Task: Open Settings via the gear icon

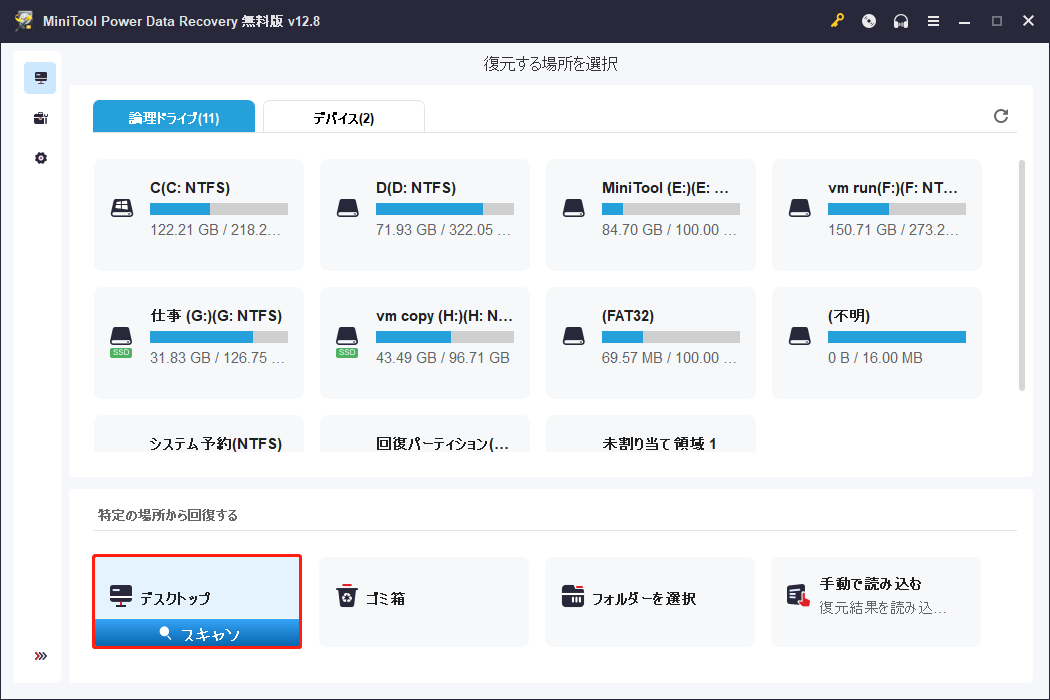Action: point(39,157)
